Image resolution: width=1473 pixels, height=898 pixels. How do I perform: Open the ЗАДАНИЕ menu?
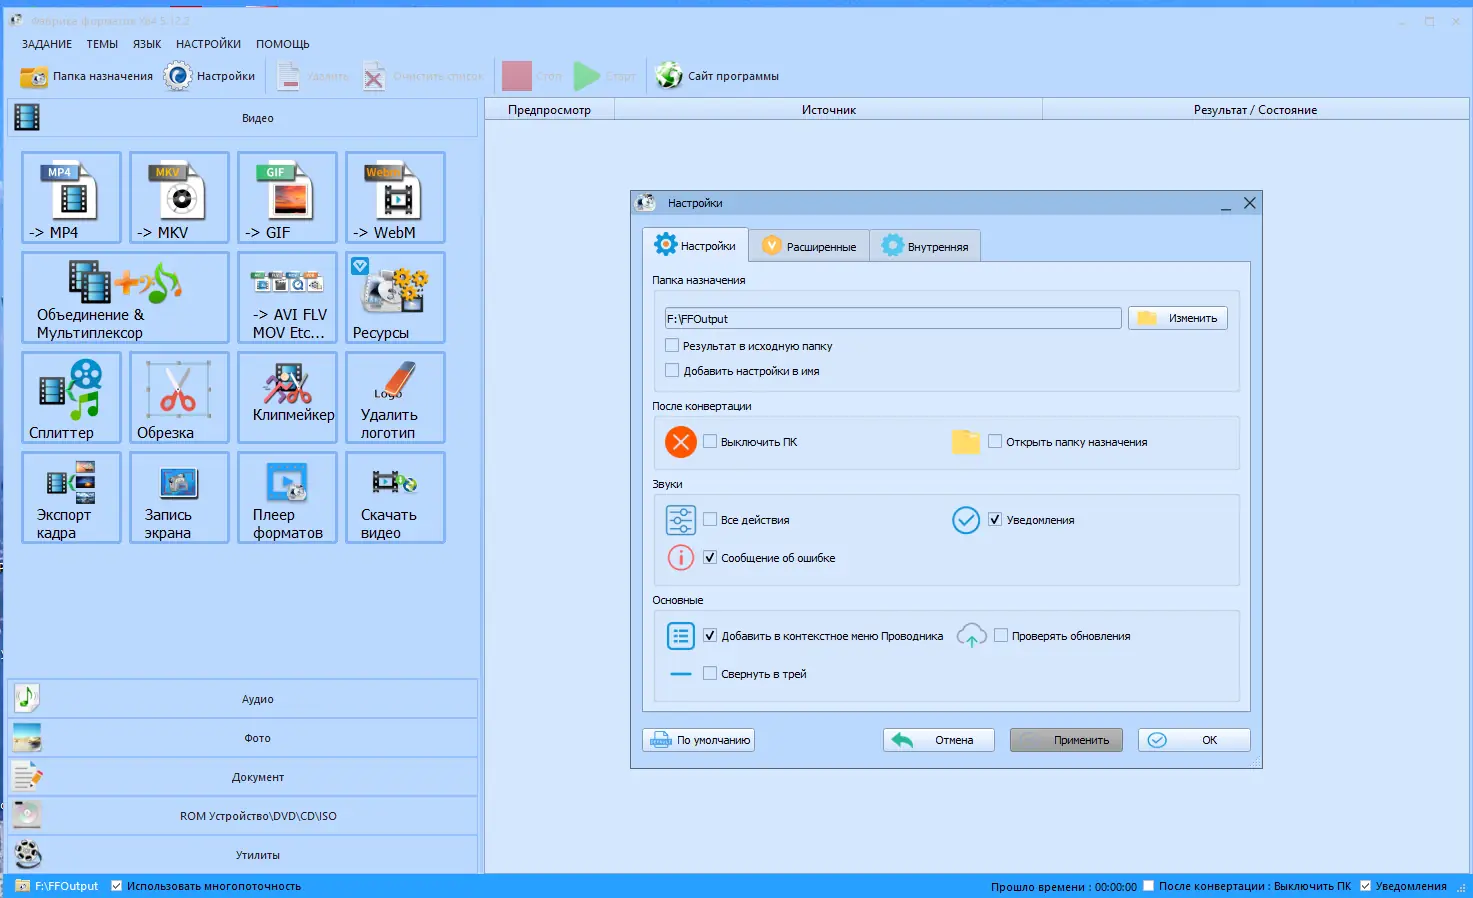[x=47, y=44]
